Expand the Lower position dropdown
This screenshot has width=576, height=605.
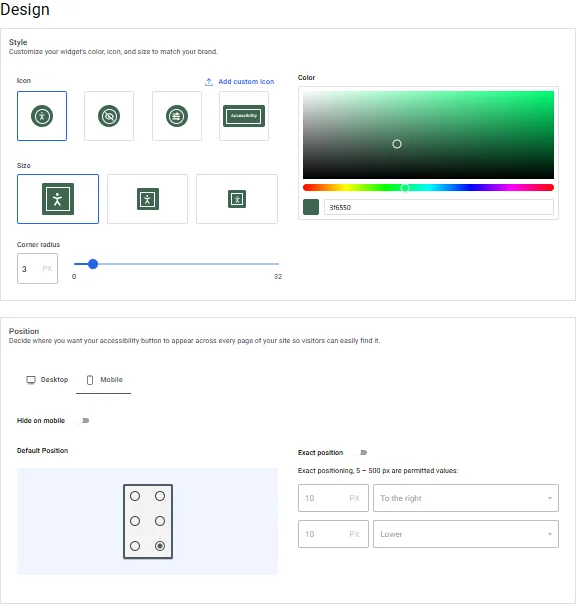click(466, 534)
